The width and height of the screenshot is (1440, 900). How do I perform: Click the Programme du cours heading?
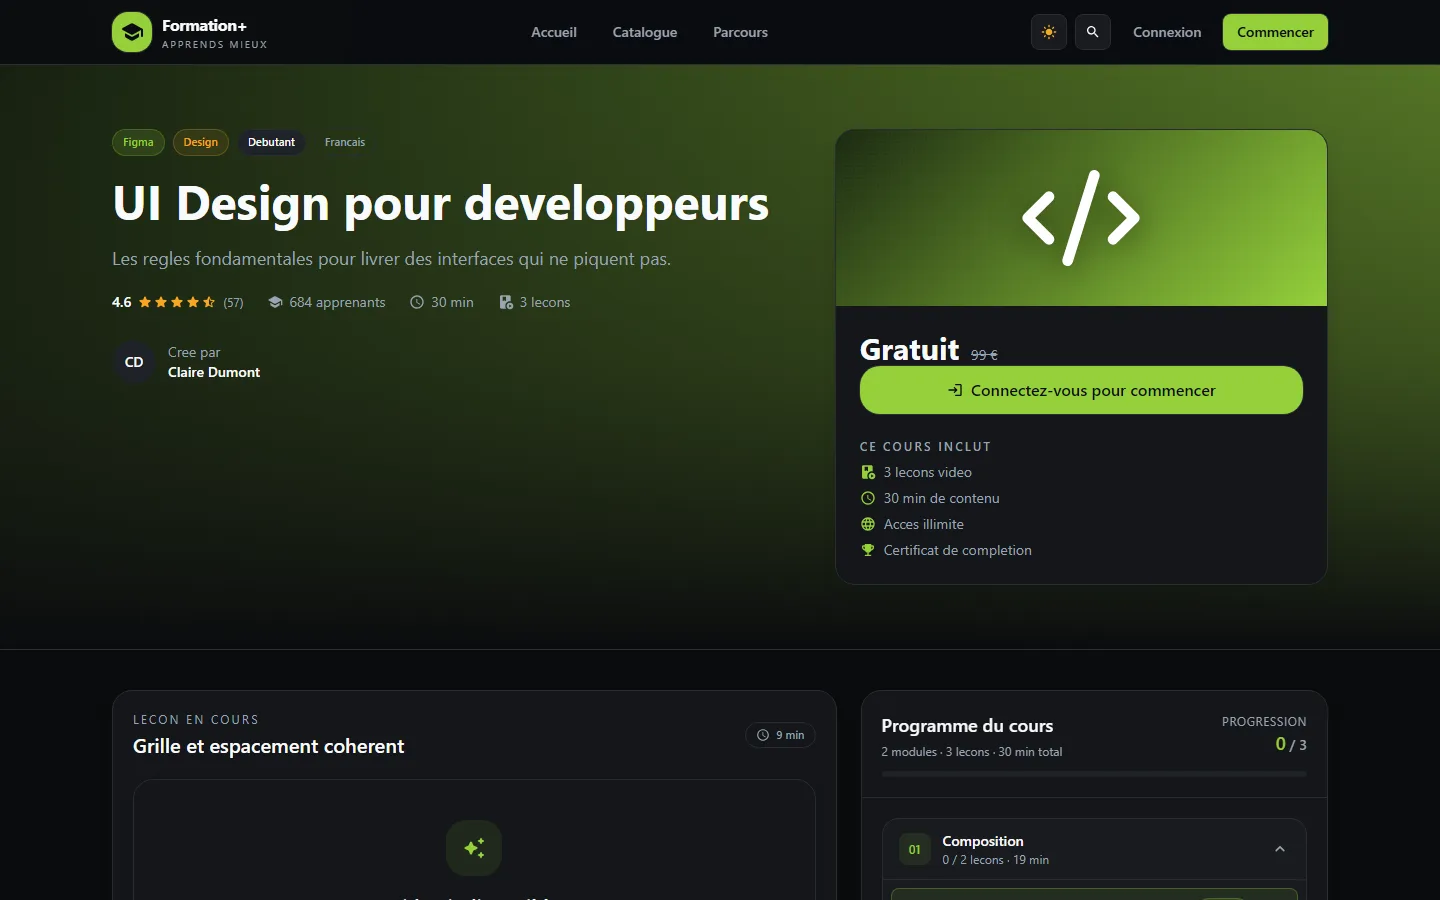tap(967, 726)
